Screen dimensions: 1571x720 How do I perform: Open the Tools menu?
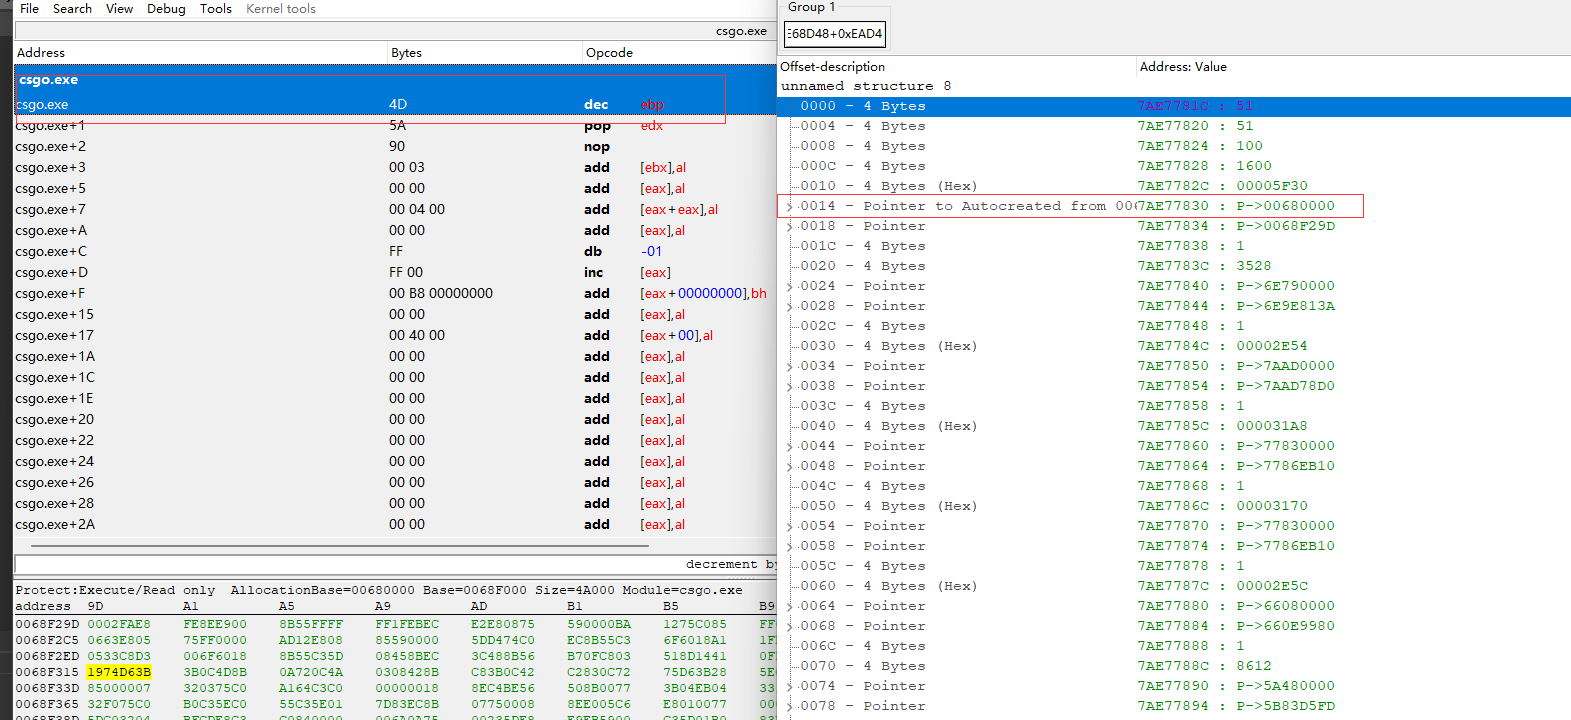point(215,9)
